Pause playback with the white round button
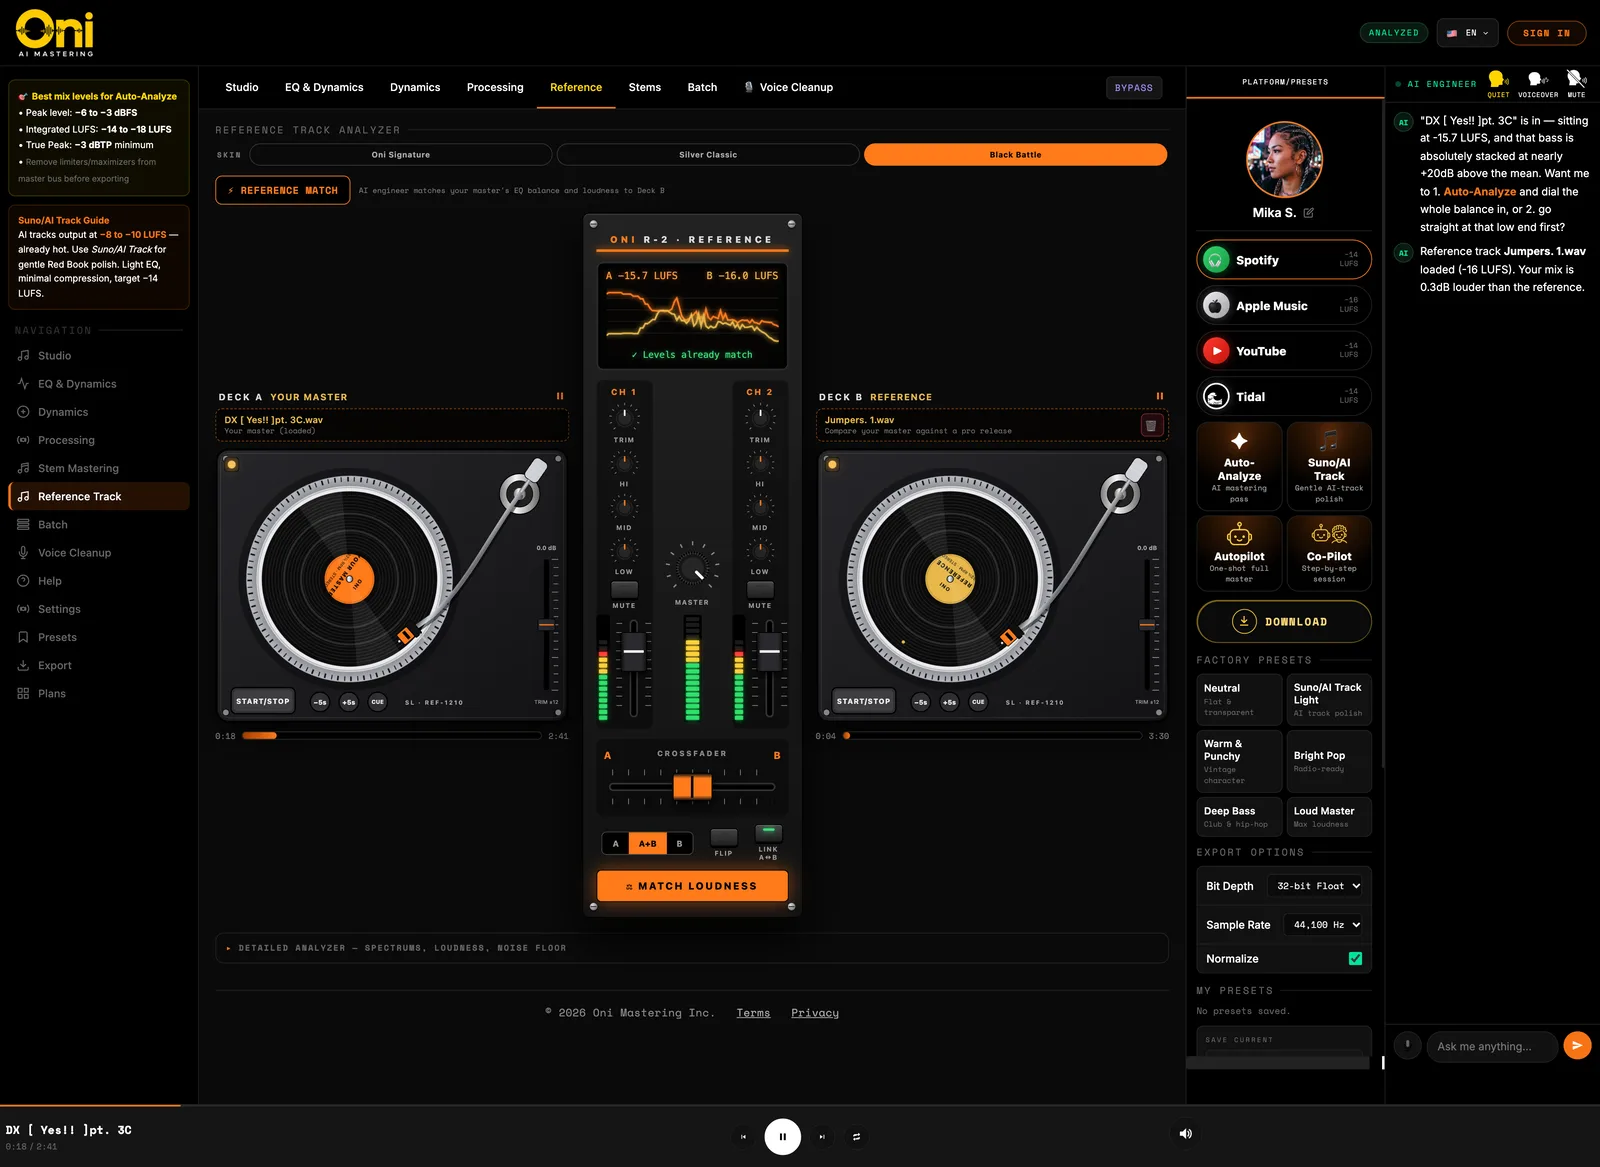This screenshot has height=1167, width=1600. [783, 1137]
